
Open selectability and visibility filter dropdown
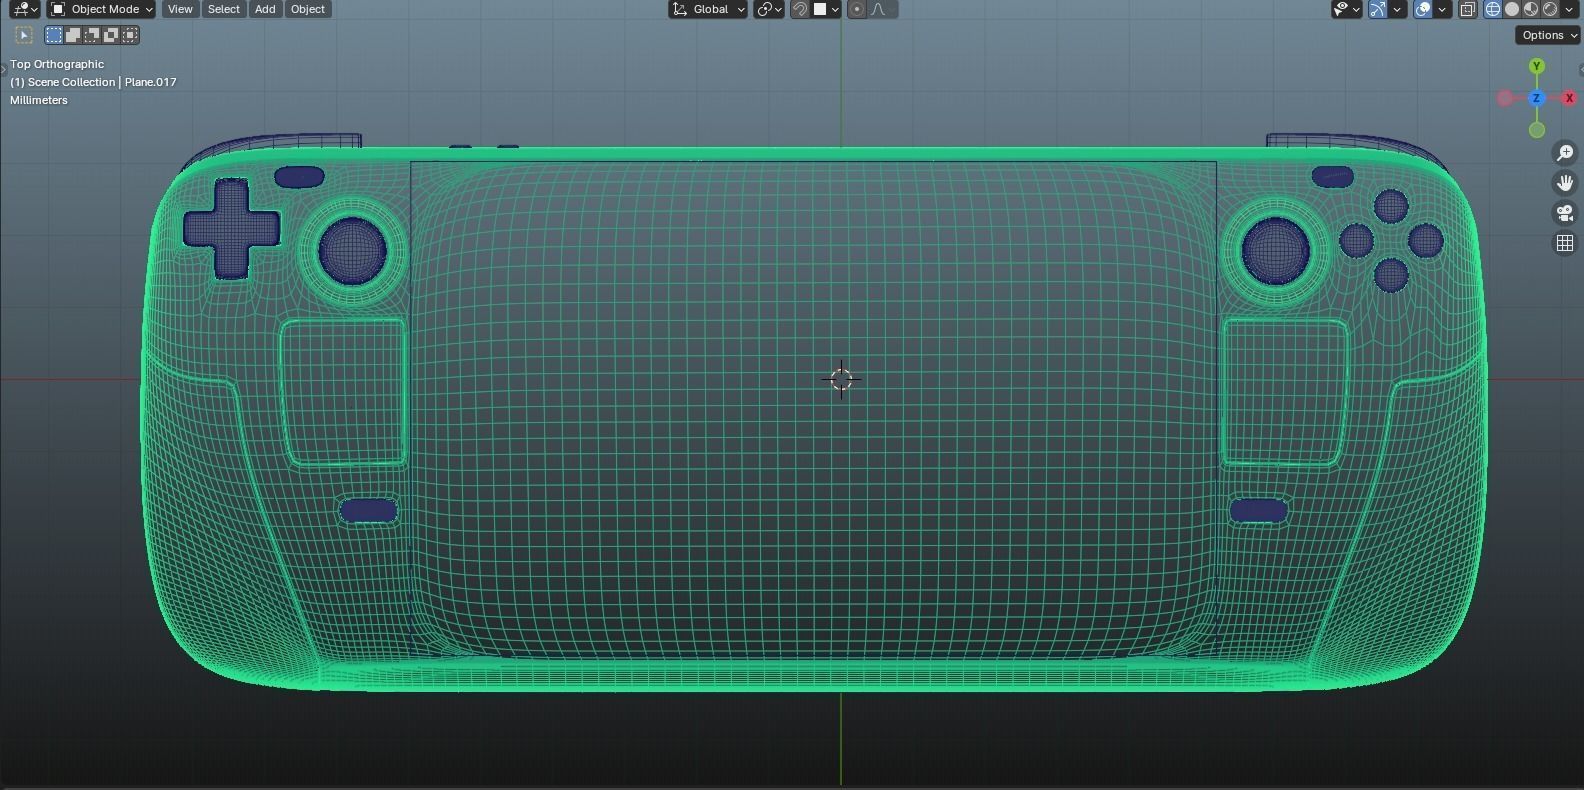point(1346,9)
